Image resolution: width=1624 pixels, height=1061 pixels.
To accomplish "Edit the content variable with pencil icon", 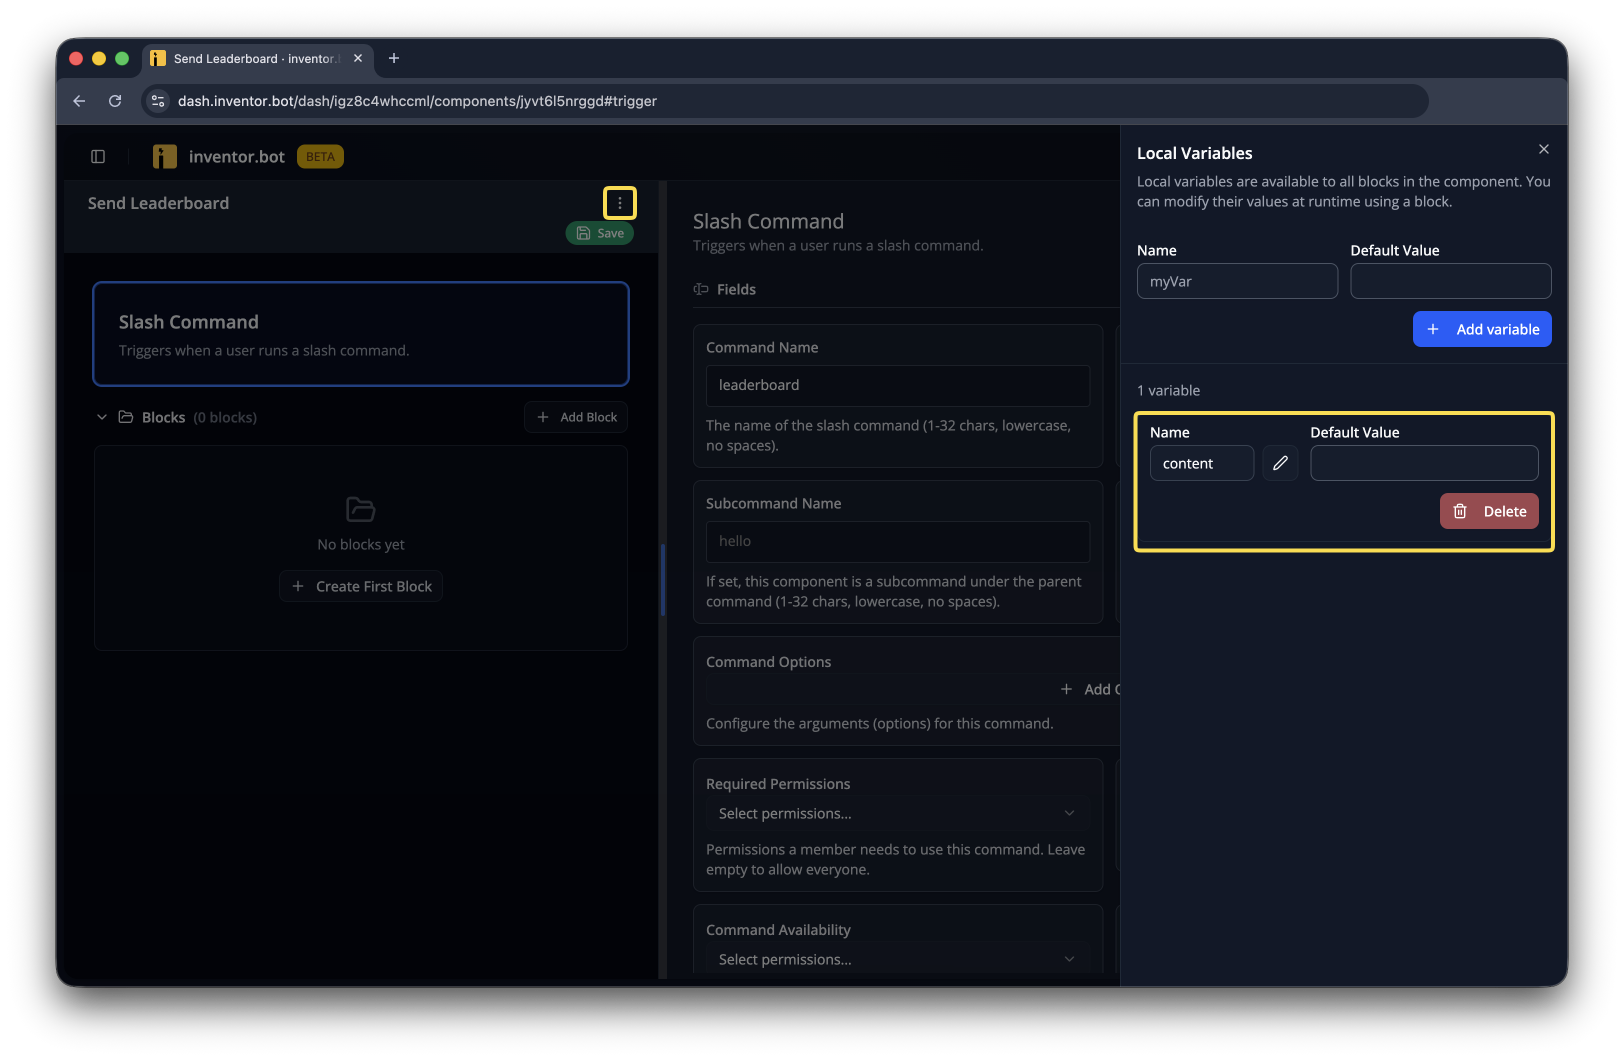I will pos(1280,463).
